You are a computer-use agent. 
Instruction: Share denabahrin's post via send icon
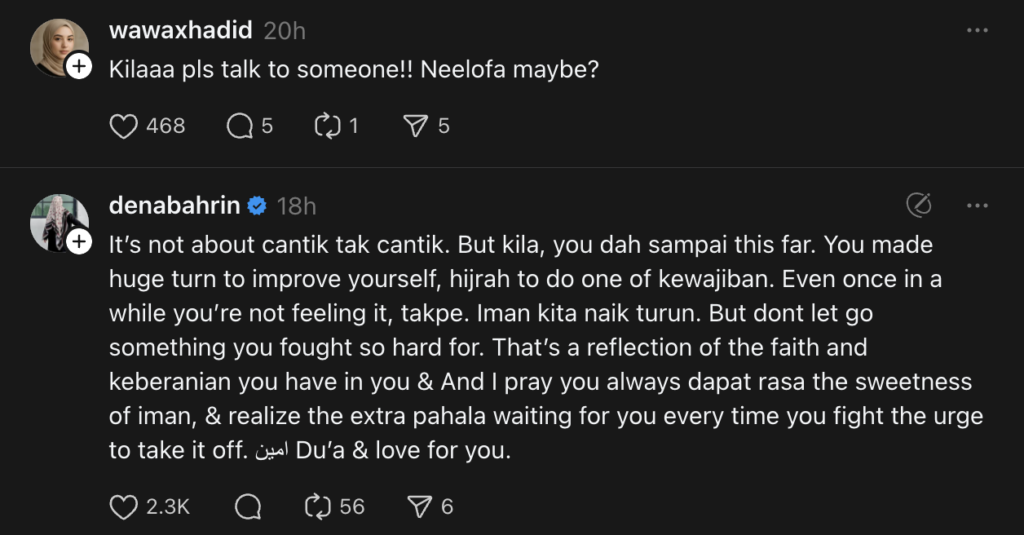[x=418, y=507]
